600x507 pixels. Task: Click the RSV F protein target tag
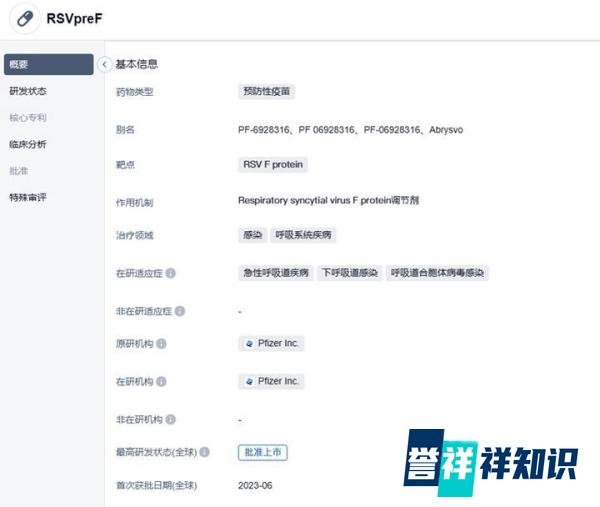[x=273, y=165]
